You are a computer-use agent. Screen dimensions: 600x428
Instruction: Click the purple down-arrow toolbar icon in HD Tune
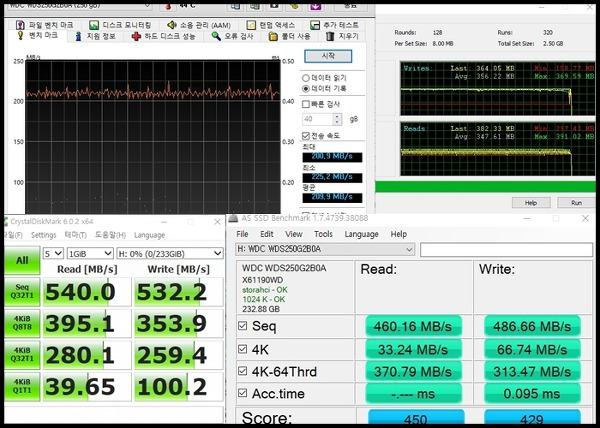pyautogui.click(x=315, y=7)
